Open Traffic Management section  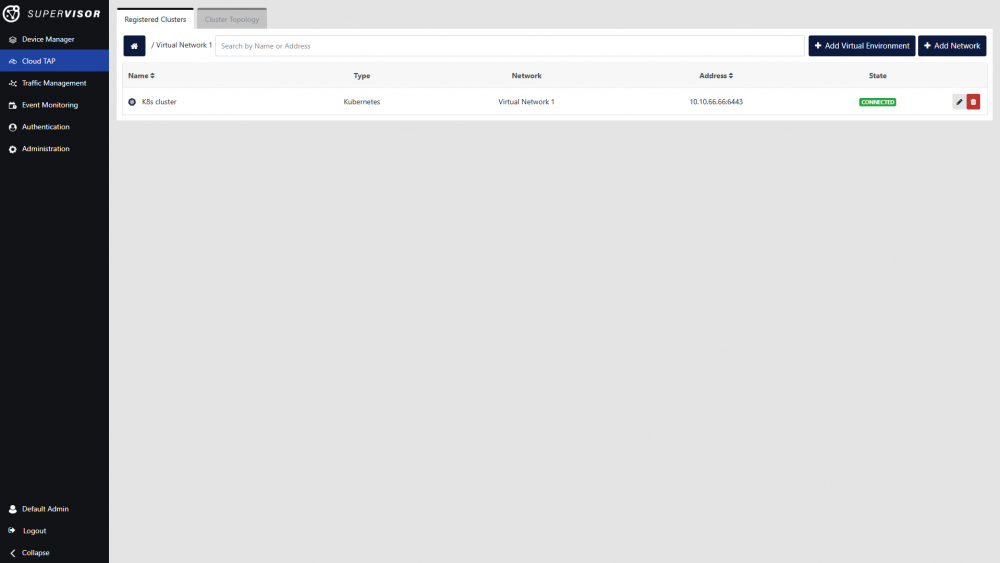click(x=54, y=83)
